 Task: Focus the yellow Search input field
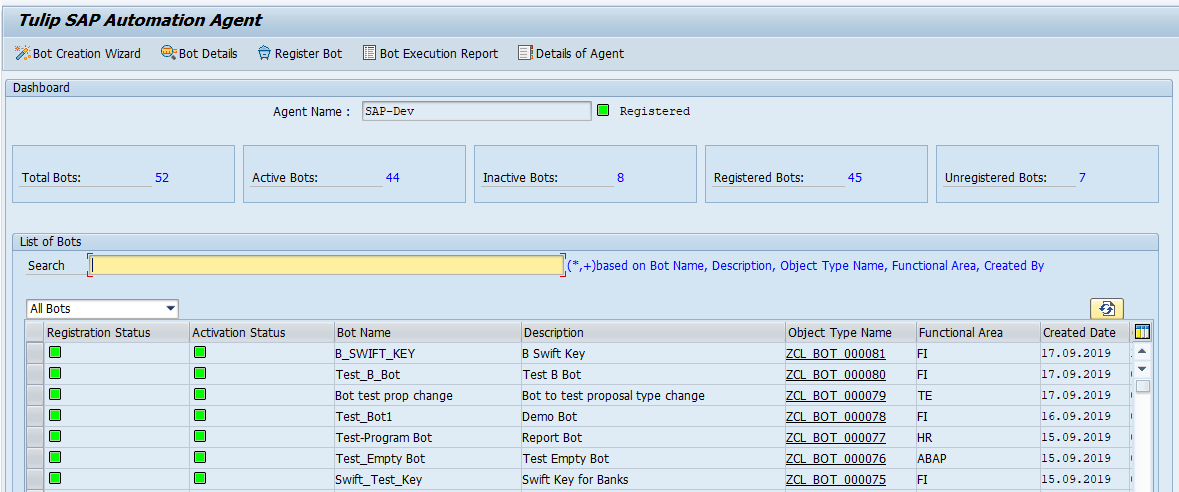[326, 266]
